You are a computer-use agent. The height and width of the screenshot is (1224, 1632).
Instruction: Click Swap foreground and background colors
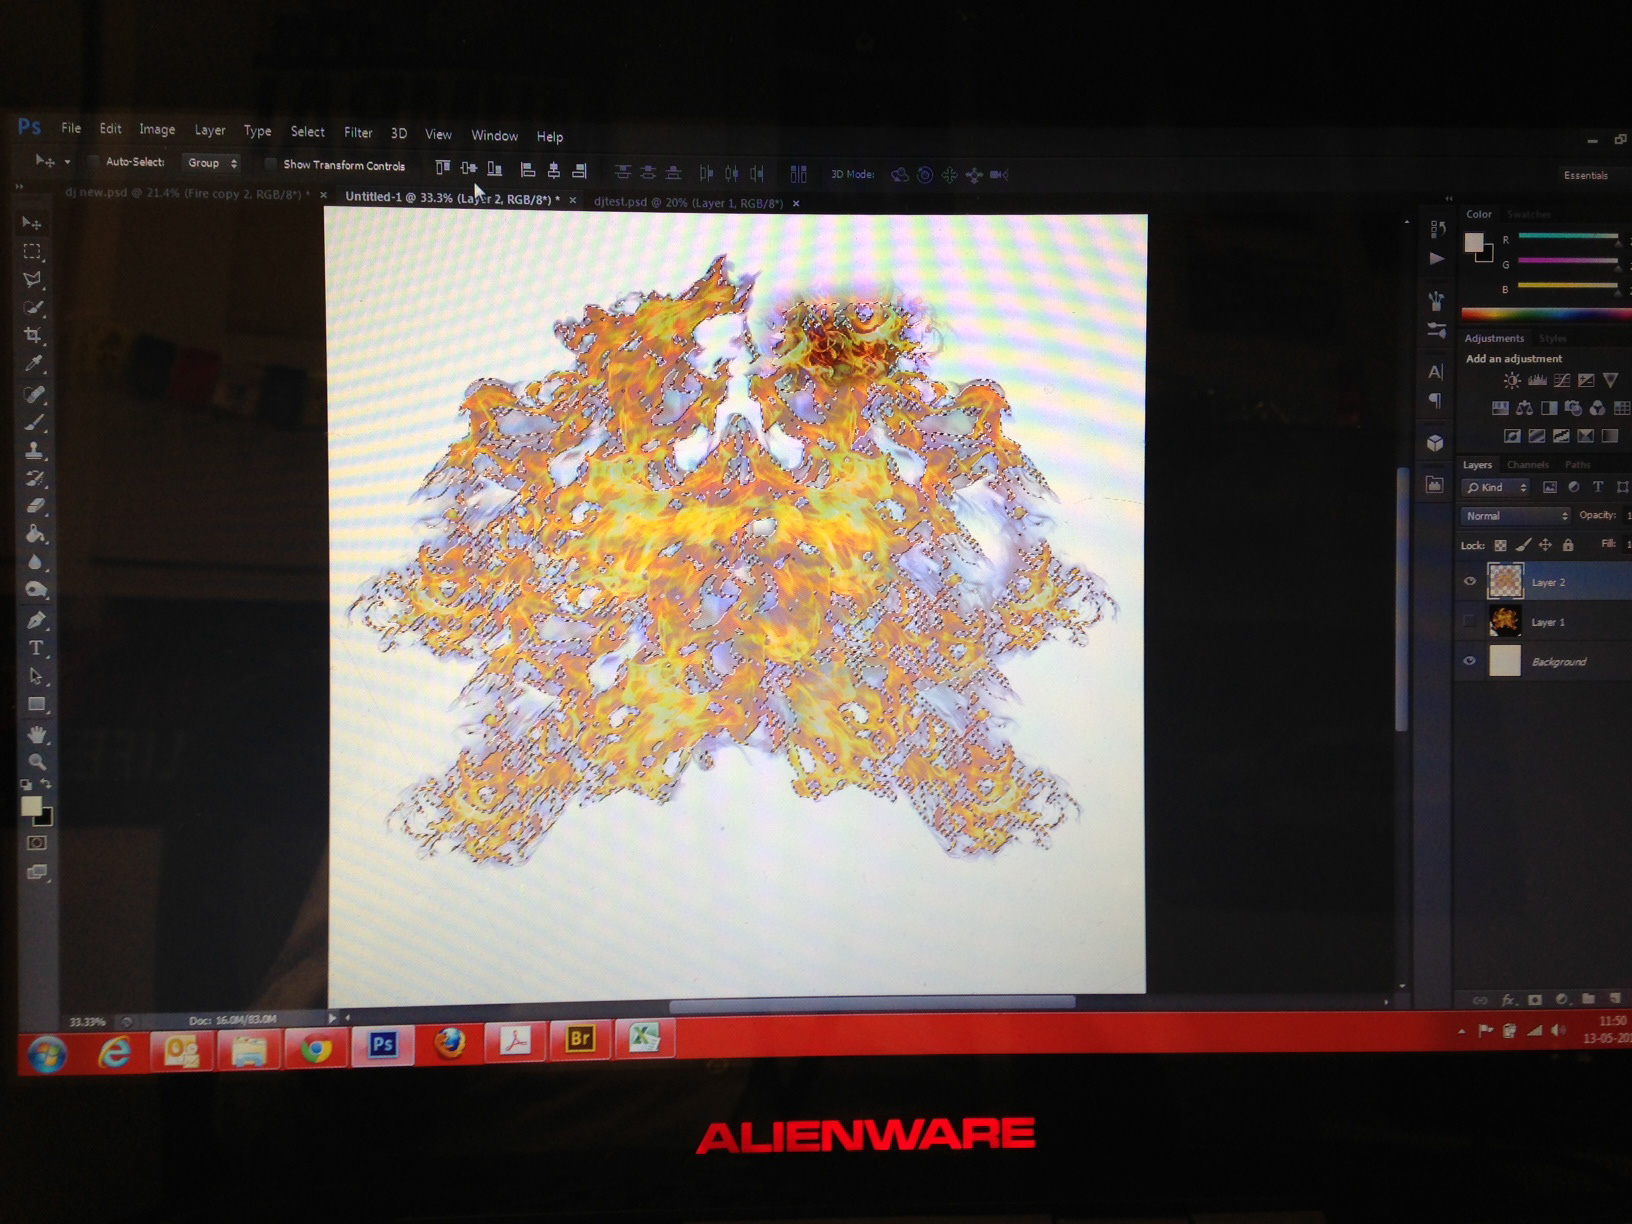46,785
